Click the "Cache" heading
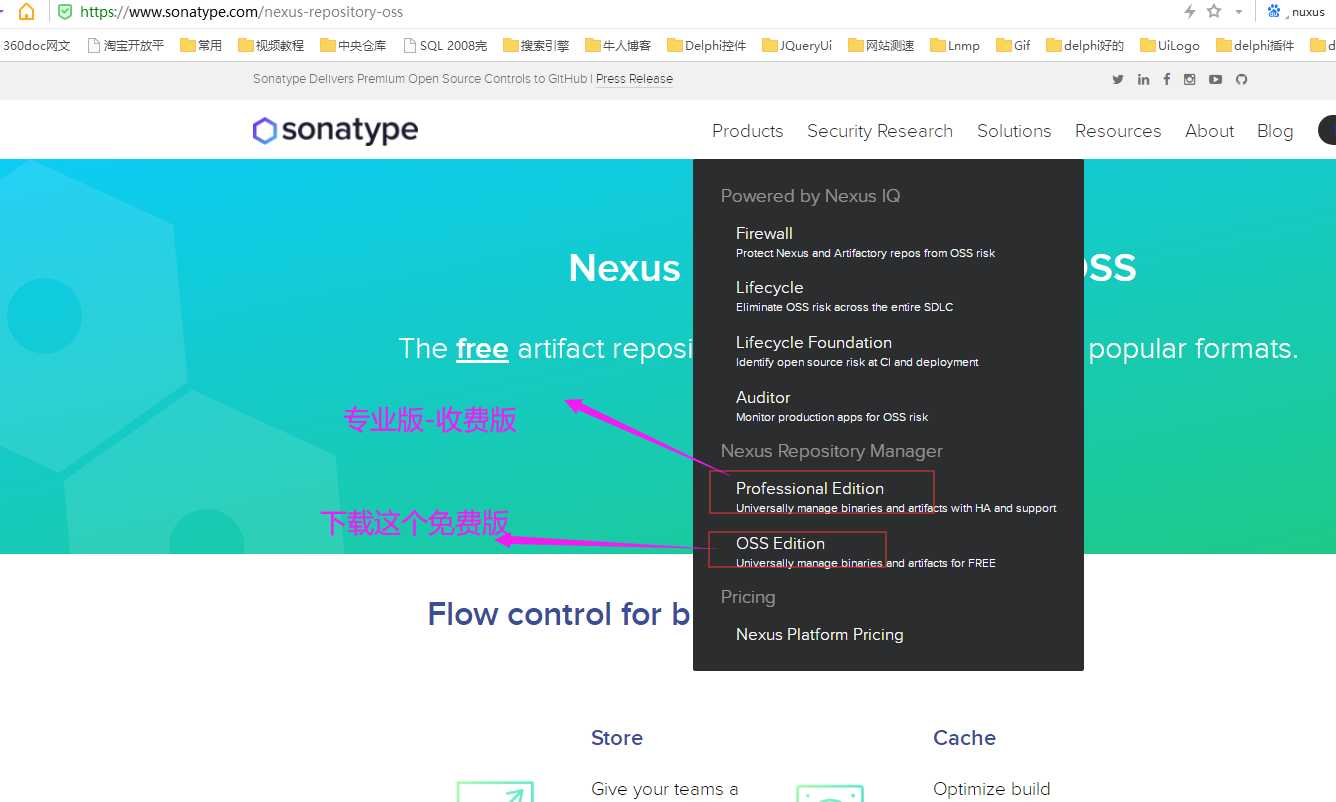This screenshot has width=1336, height=802. 964,738
